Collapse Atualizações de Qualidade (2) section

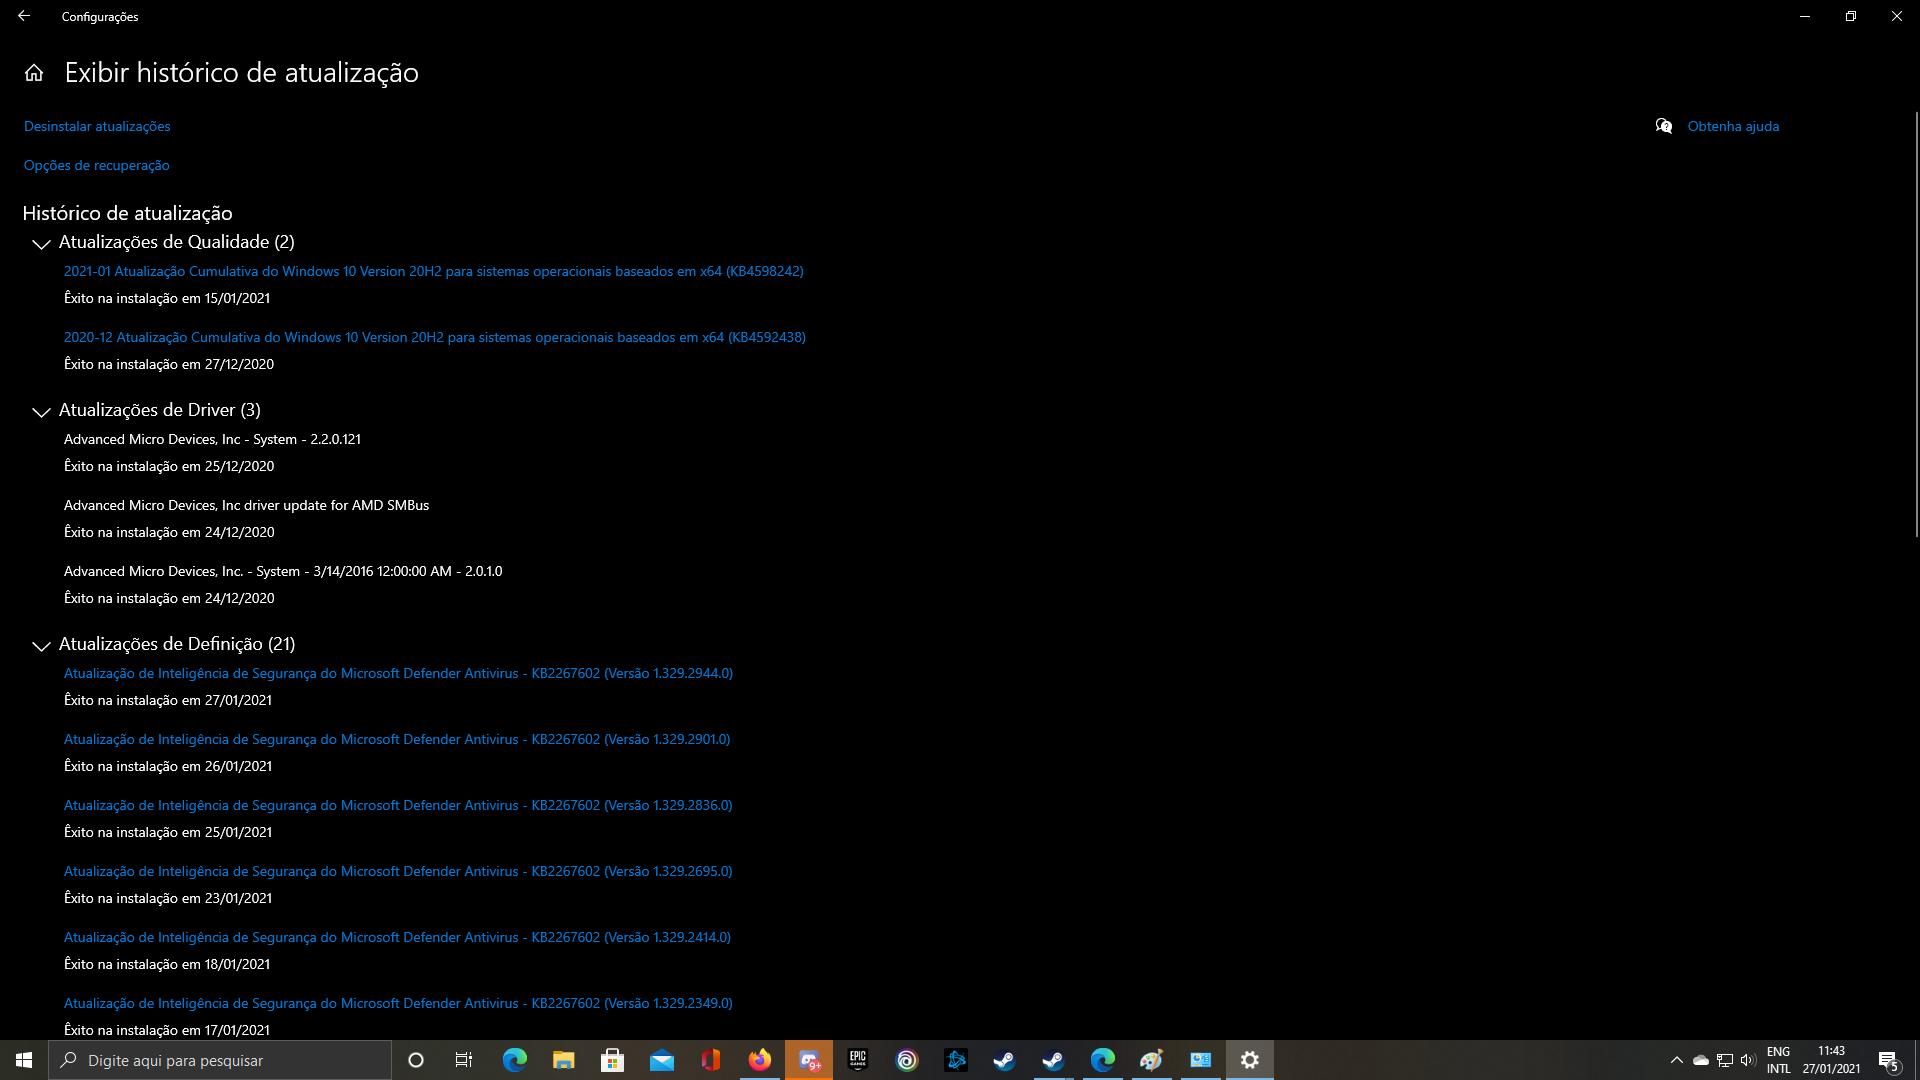coord(41,243)
